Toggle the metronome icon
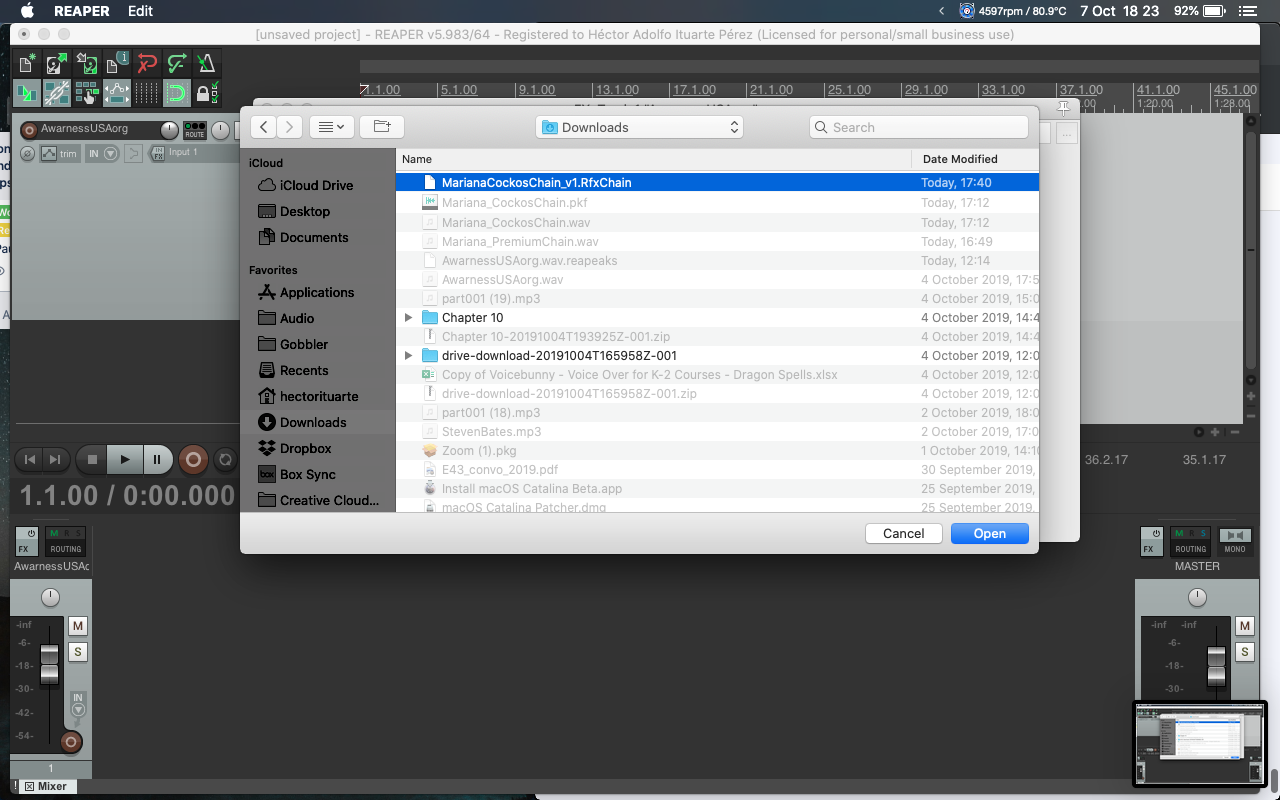This screenshot has width=1280, height=800. [205, 64]
